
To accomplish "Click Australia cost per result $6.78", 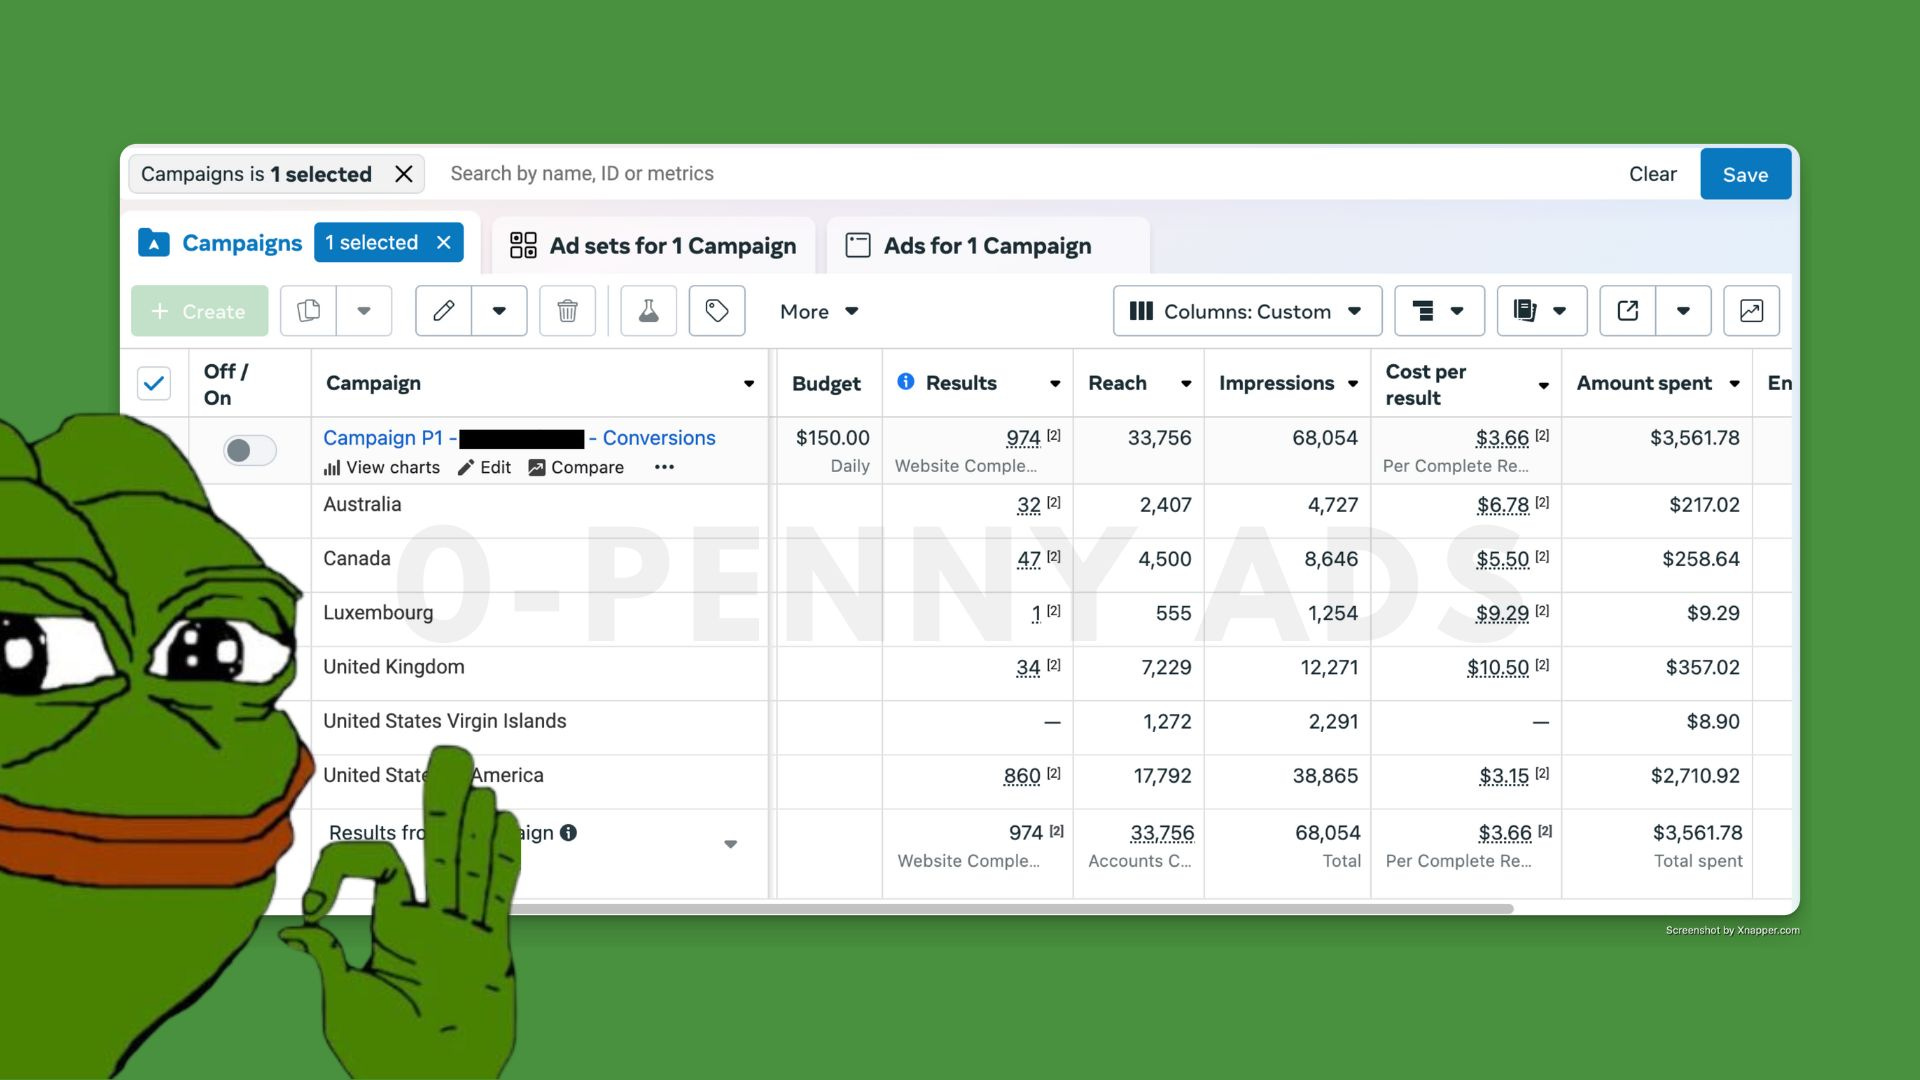I will point(1503,505).
